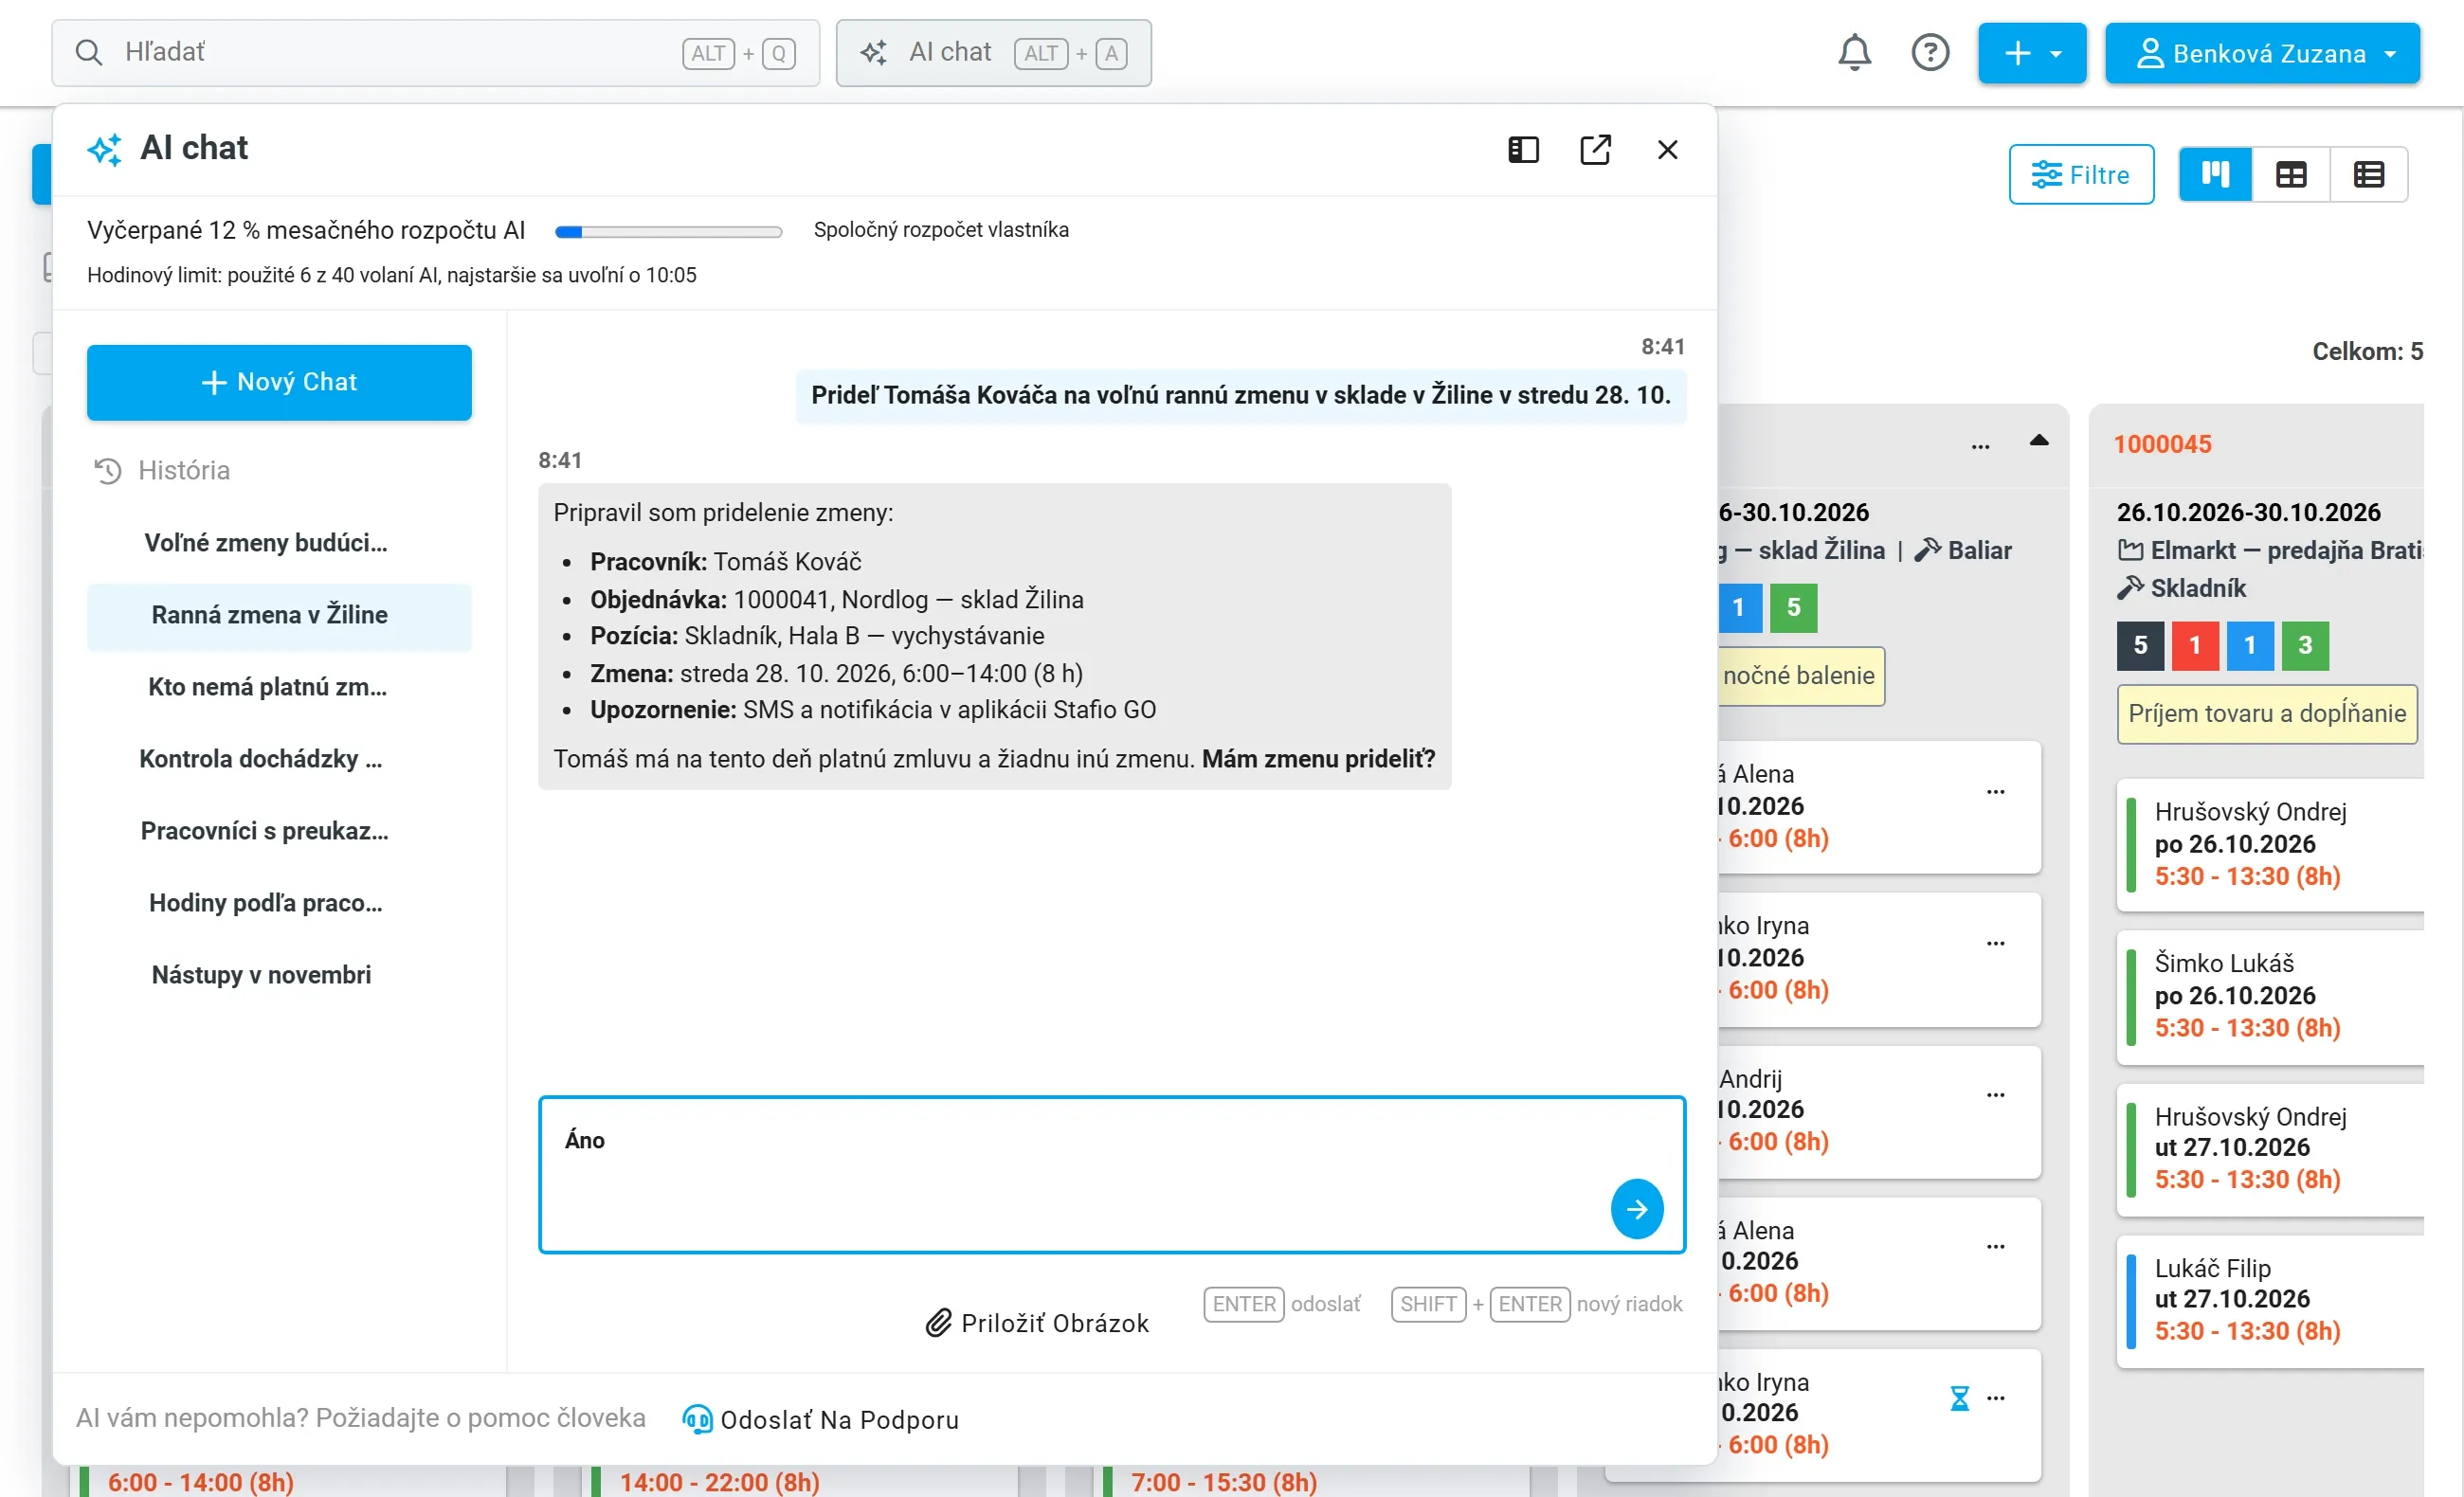Viewport: 2464px width, 1497px height.
Task: Click the hourglass icon on Iryna's shift card
Action: pos(1958,1397)
